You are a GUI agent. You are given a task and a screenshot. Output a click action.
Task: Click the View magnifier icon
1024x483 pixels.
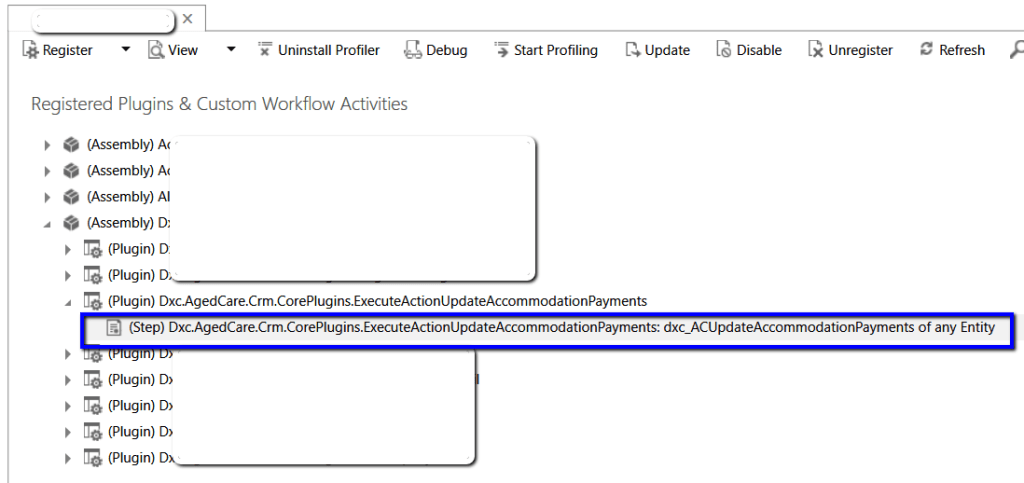[156, 50]
